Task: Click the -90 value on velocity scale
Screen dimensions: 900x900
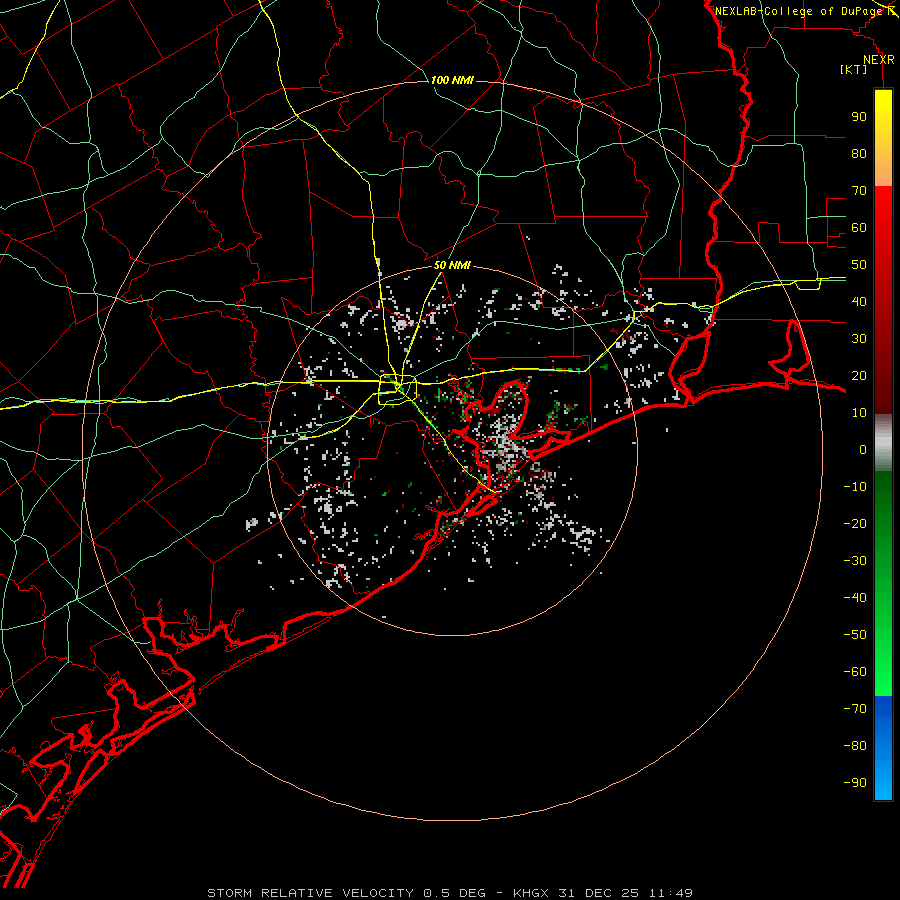Action: 855,783
